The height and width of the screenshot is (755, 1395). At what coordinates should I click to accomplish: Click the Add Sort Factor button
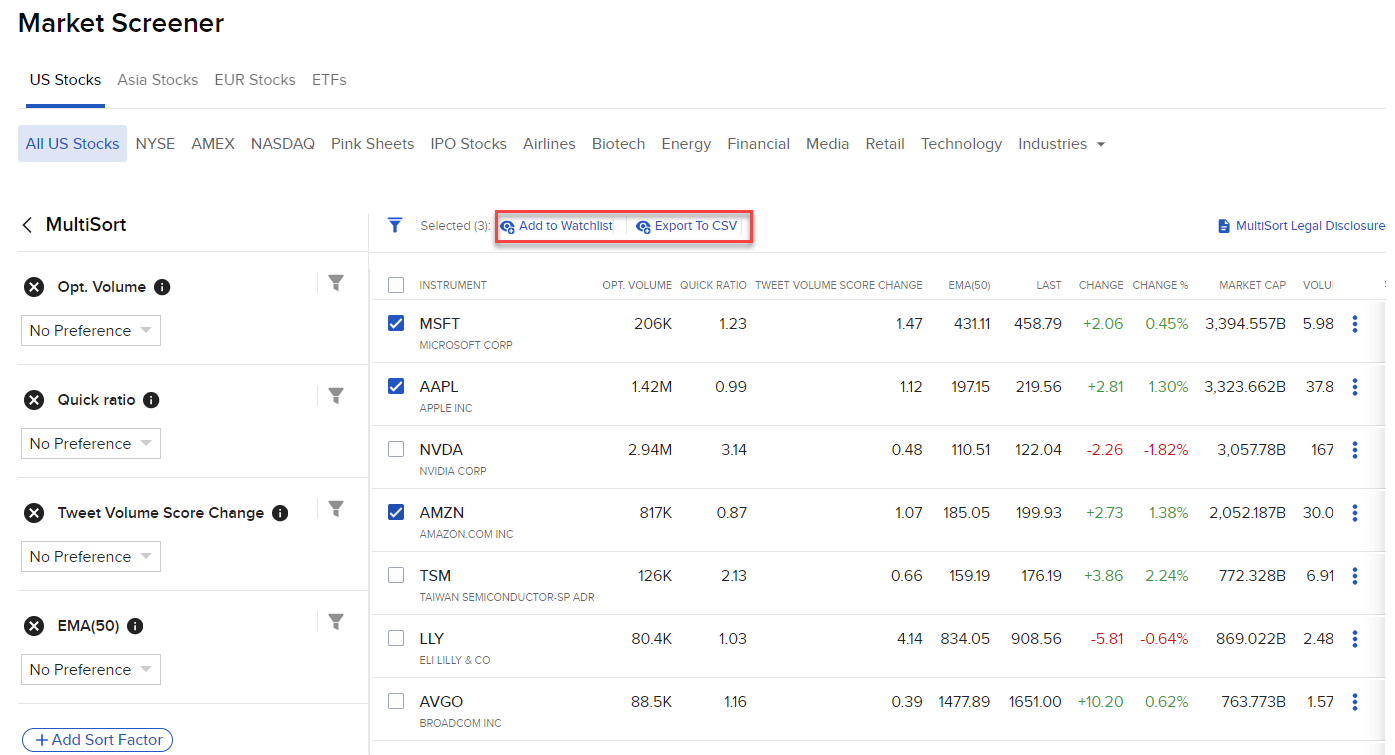coord(97,739)
